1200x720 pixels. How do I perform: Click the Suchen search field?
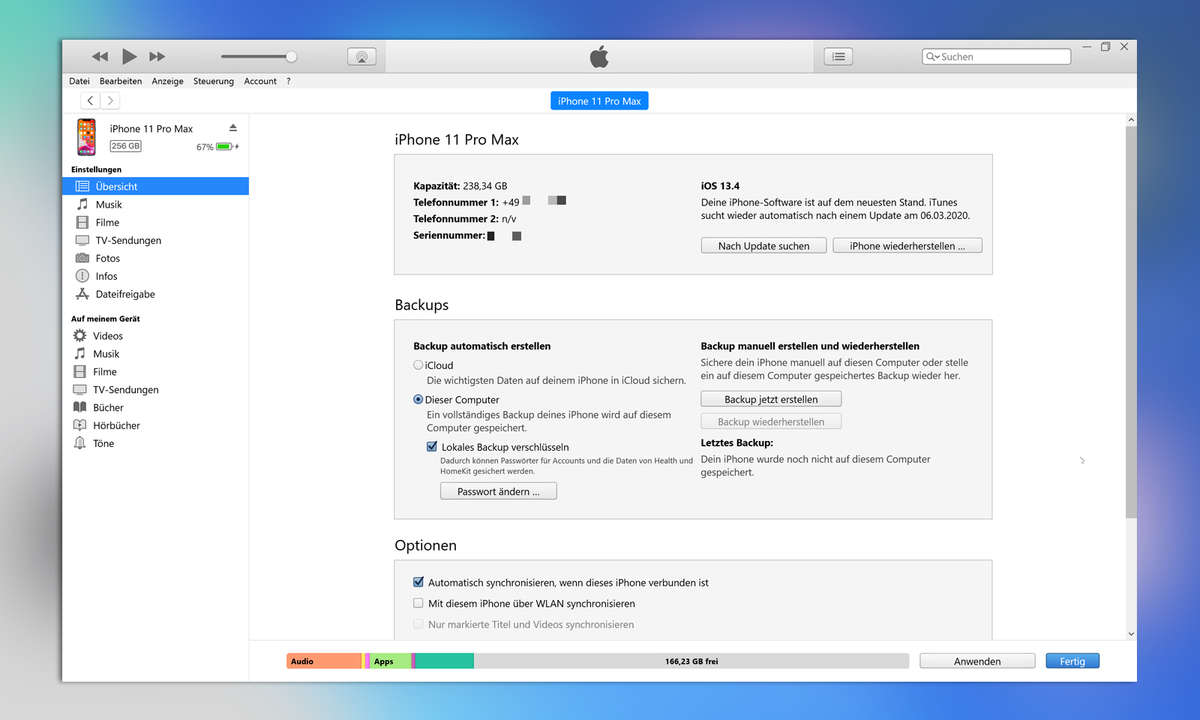(x=996, y=57)
